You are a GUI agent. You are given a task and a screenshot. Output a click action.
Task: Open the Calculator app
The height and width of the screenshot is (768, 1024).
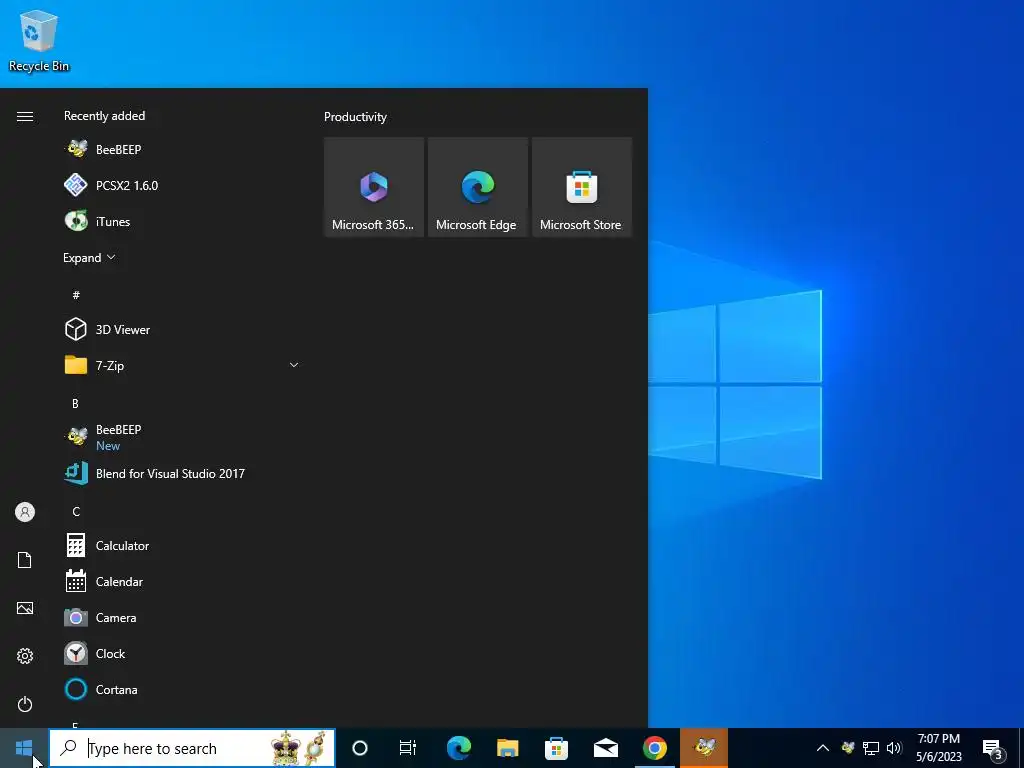click(x=182, y=545)
